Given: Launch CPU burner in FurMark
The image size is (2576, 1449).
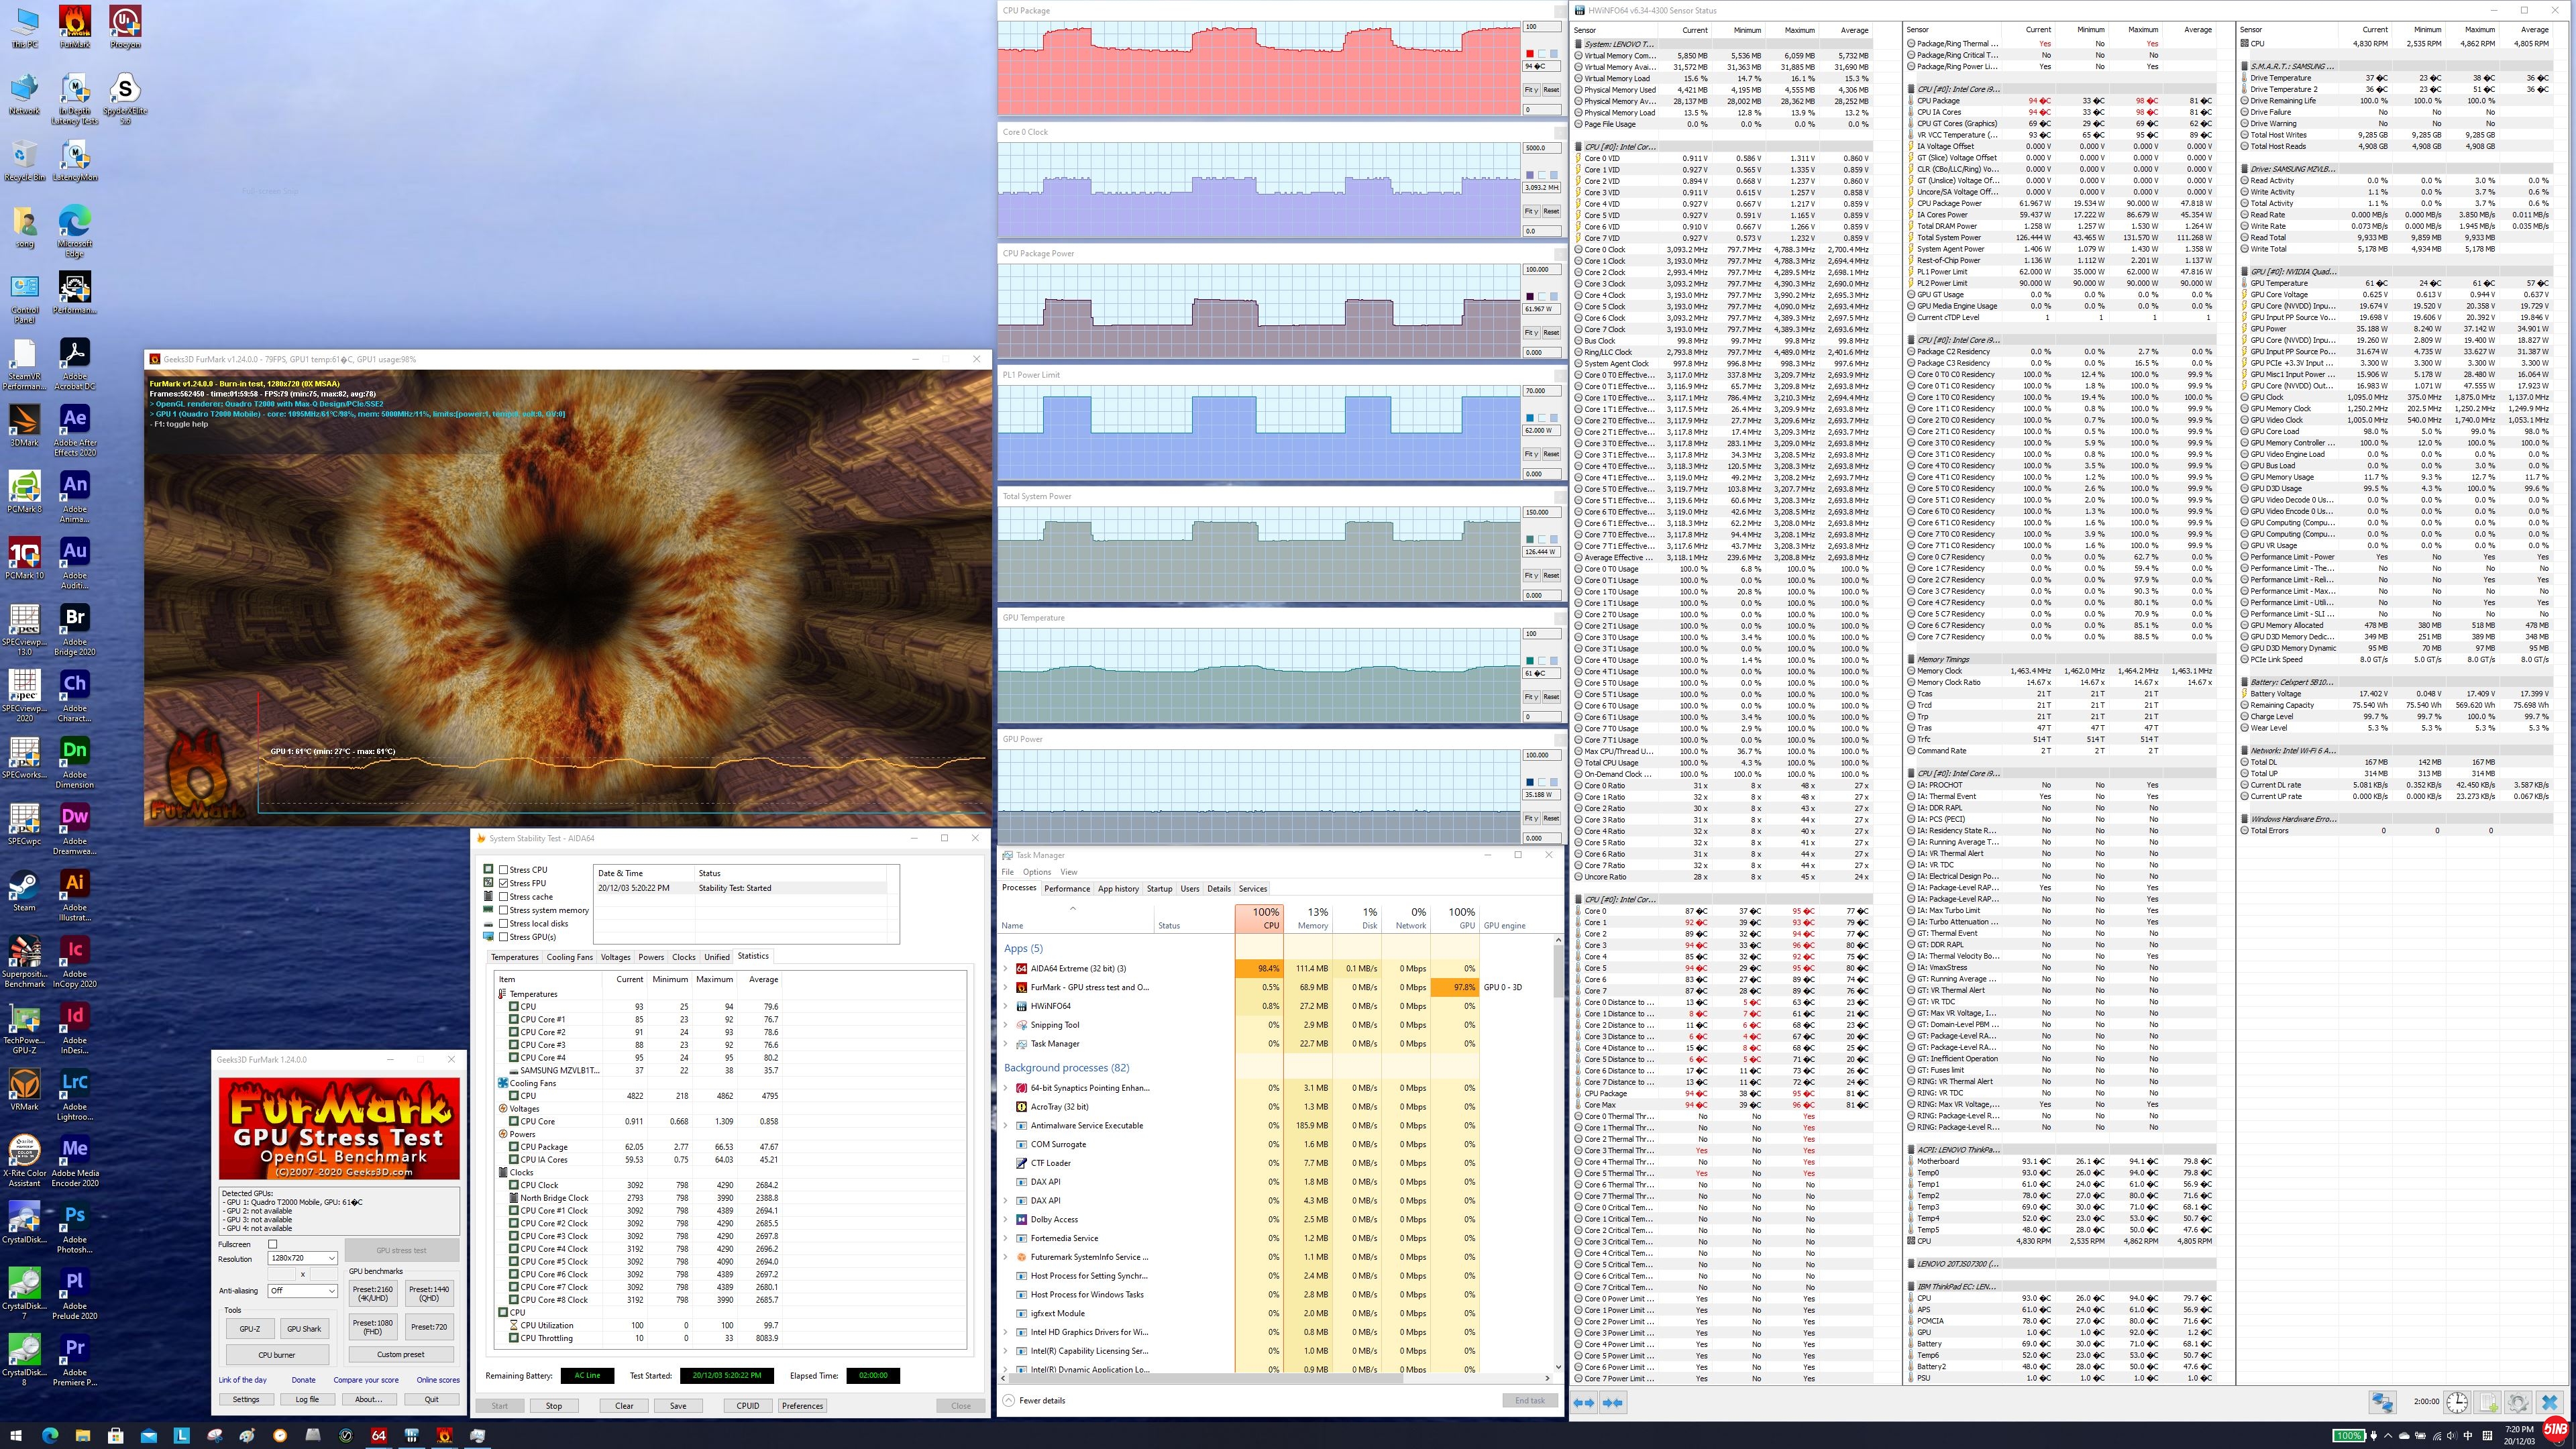Looking at the screenshot, I should point(277,1354).
